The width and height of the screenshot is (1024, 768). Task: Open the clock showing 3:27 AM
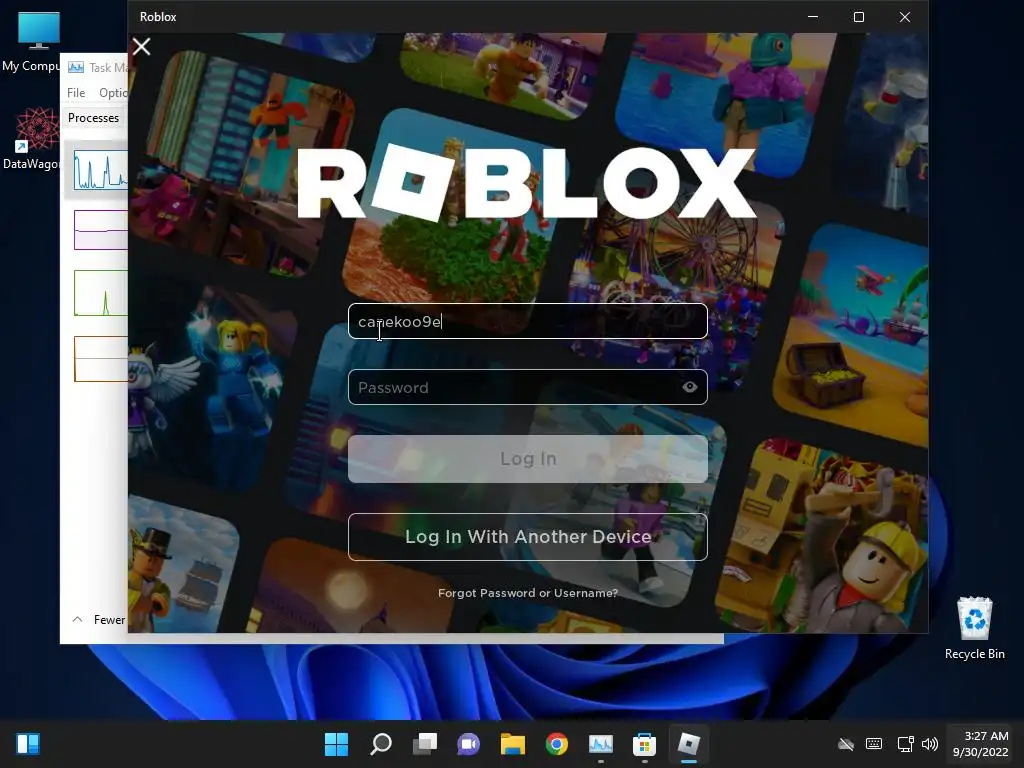[980, 743]
